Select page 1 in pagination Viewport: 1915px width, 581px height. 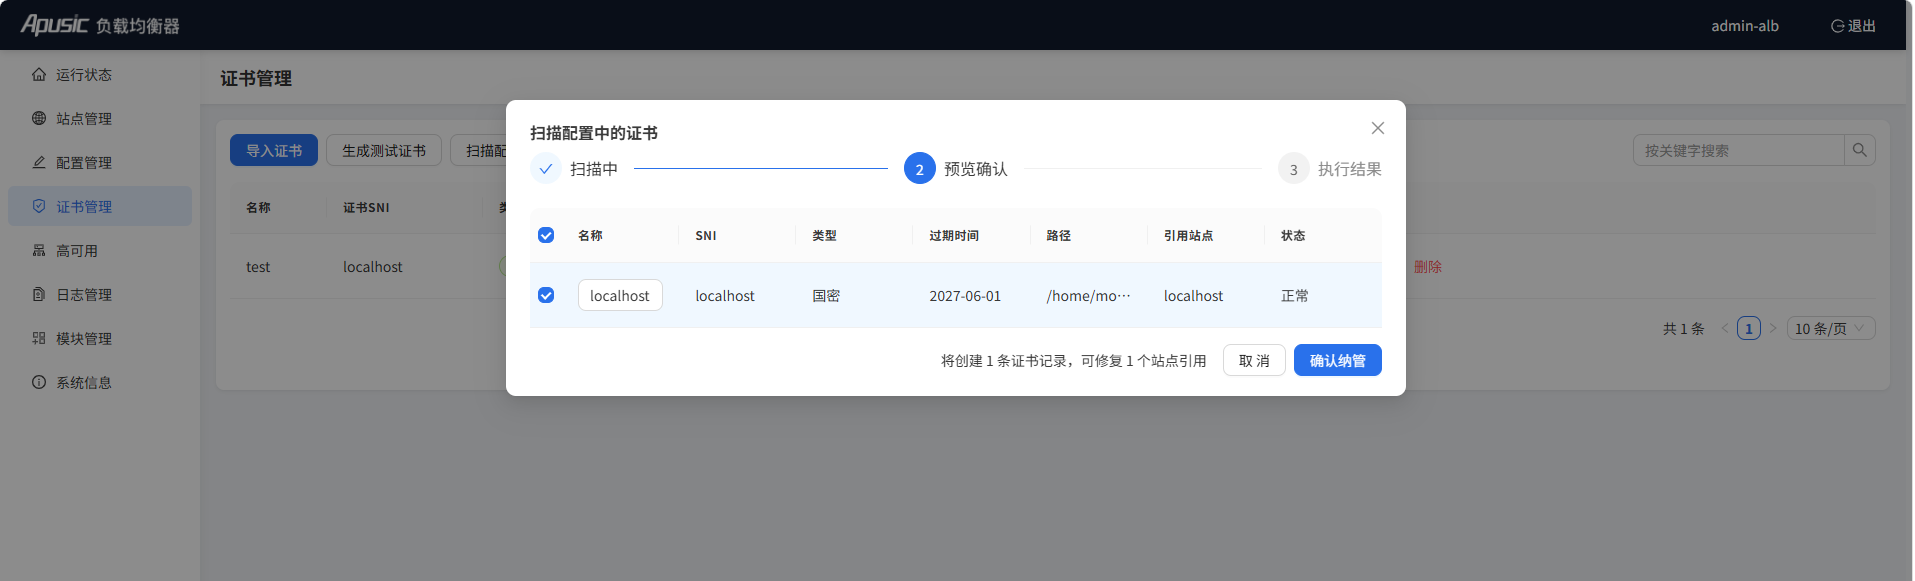(x=1749, y=328)
